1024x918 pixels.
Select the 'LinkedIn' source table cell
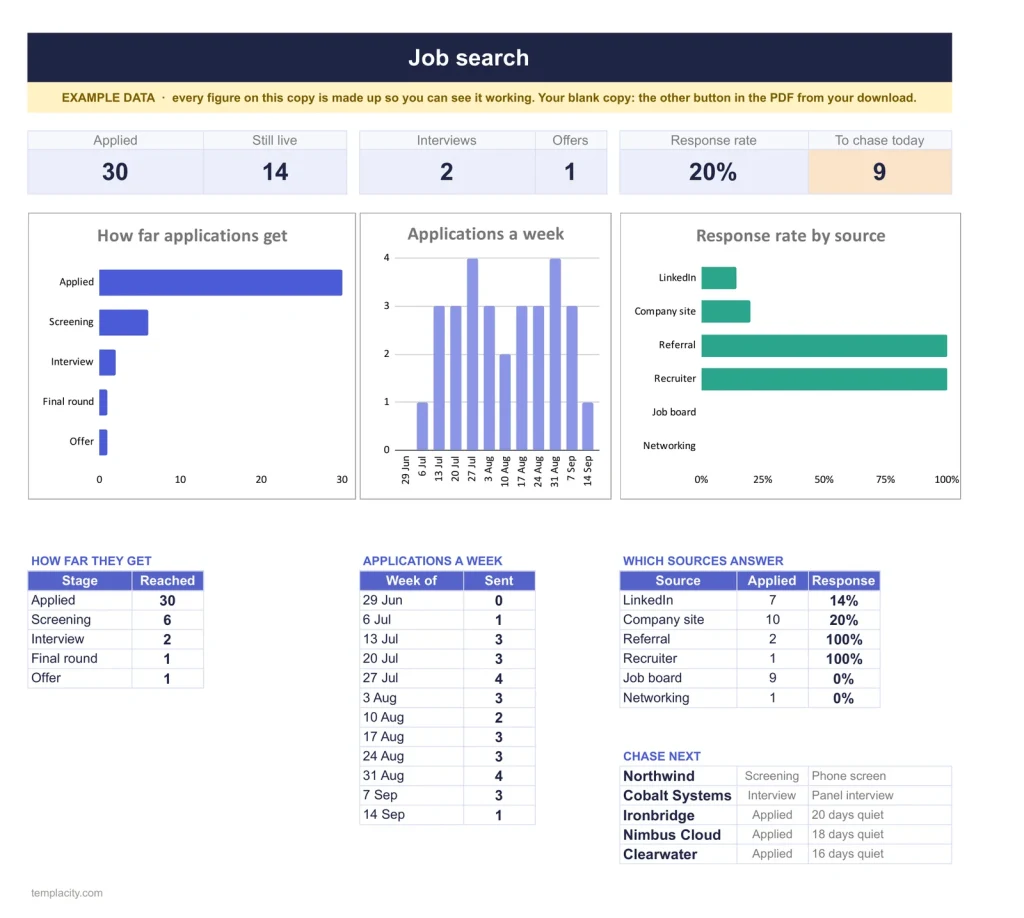(678, 600)
